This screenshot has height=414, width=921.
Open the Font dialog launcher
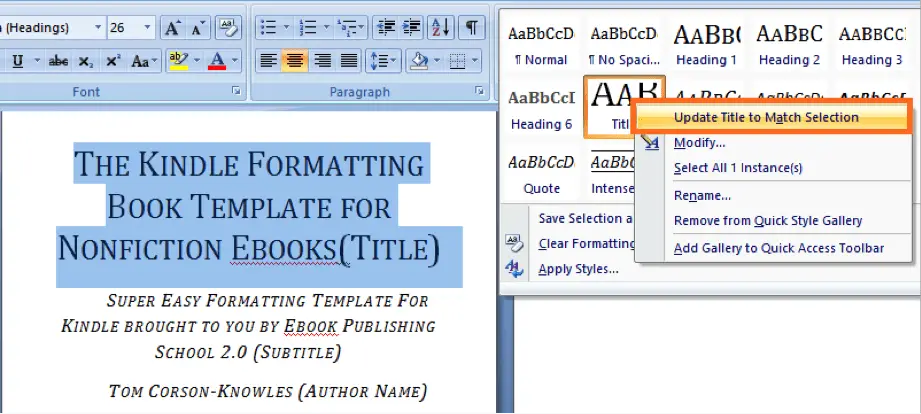point(236,91)
